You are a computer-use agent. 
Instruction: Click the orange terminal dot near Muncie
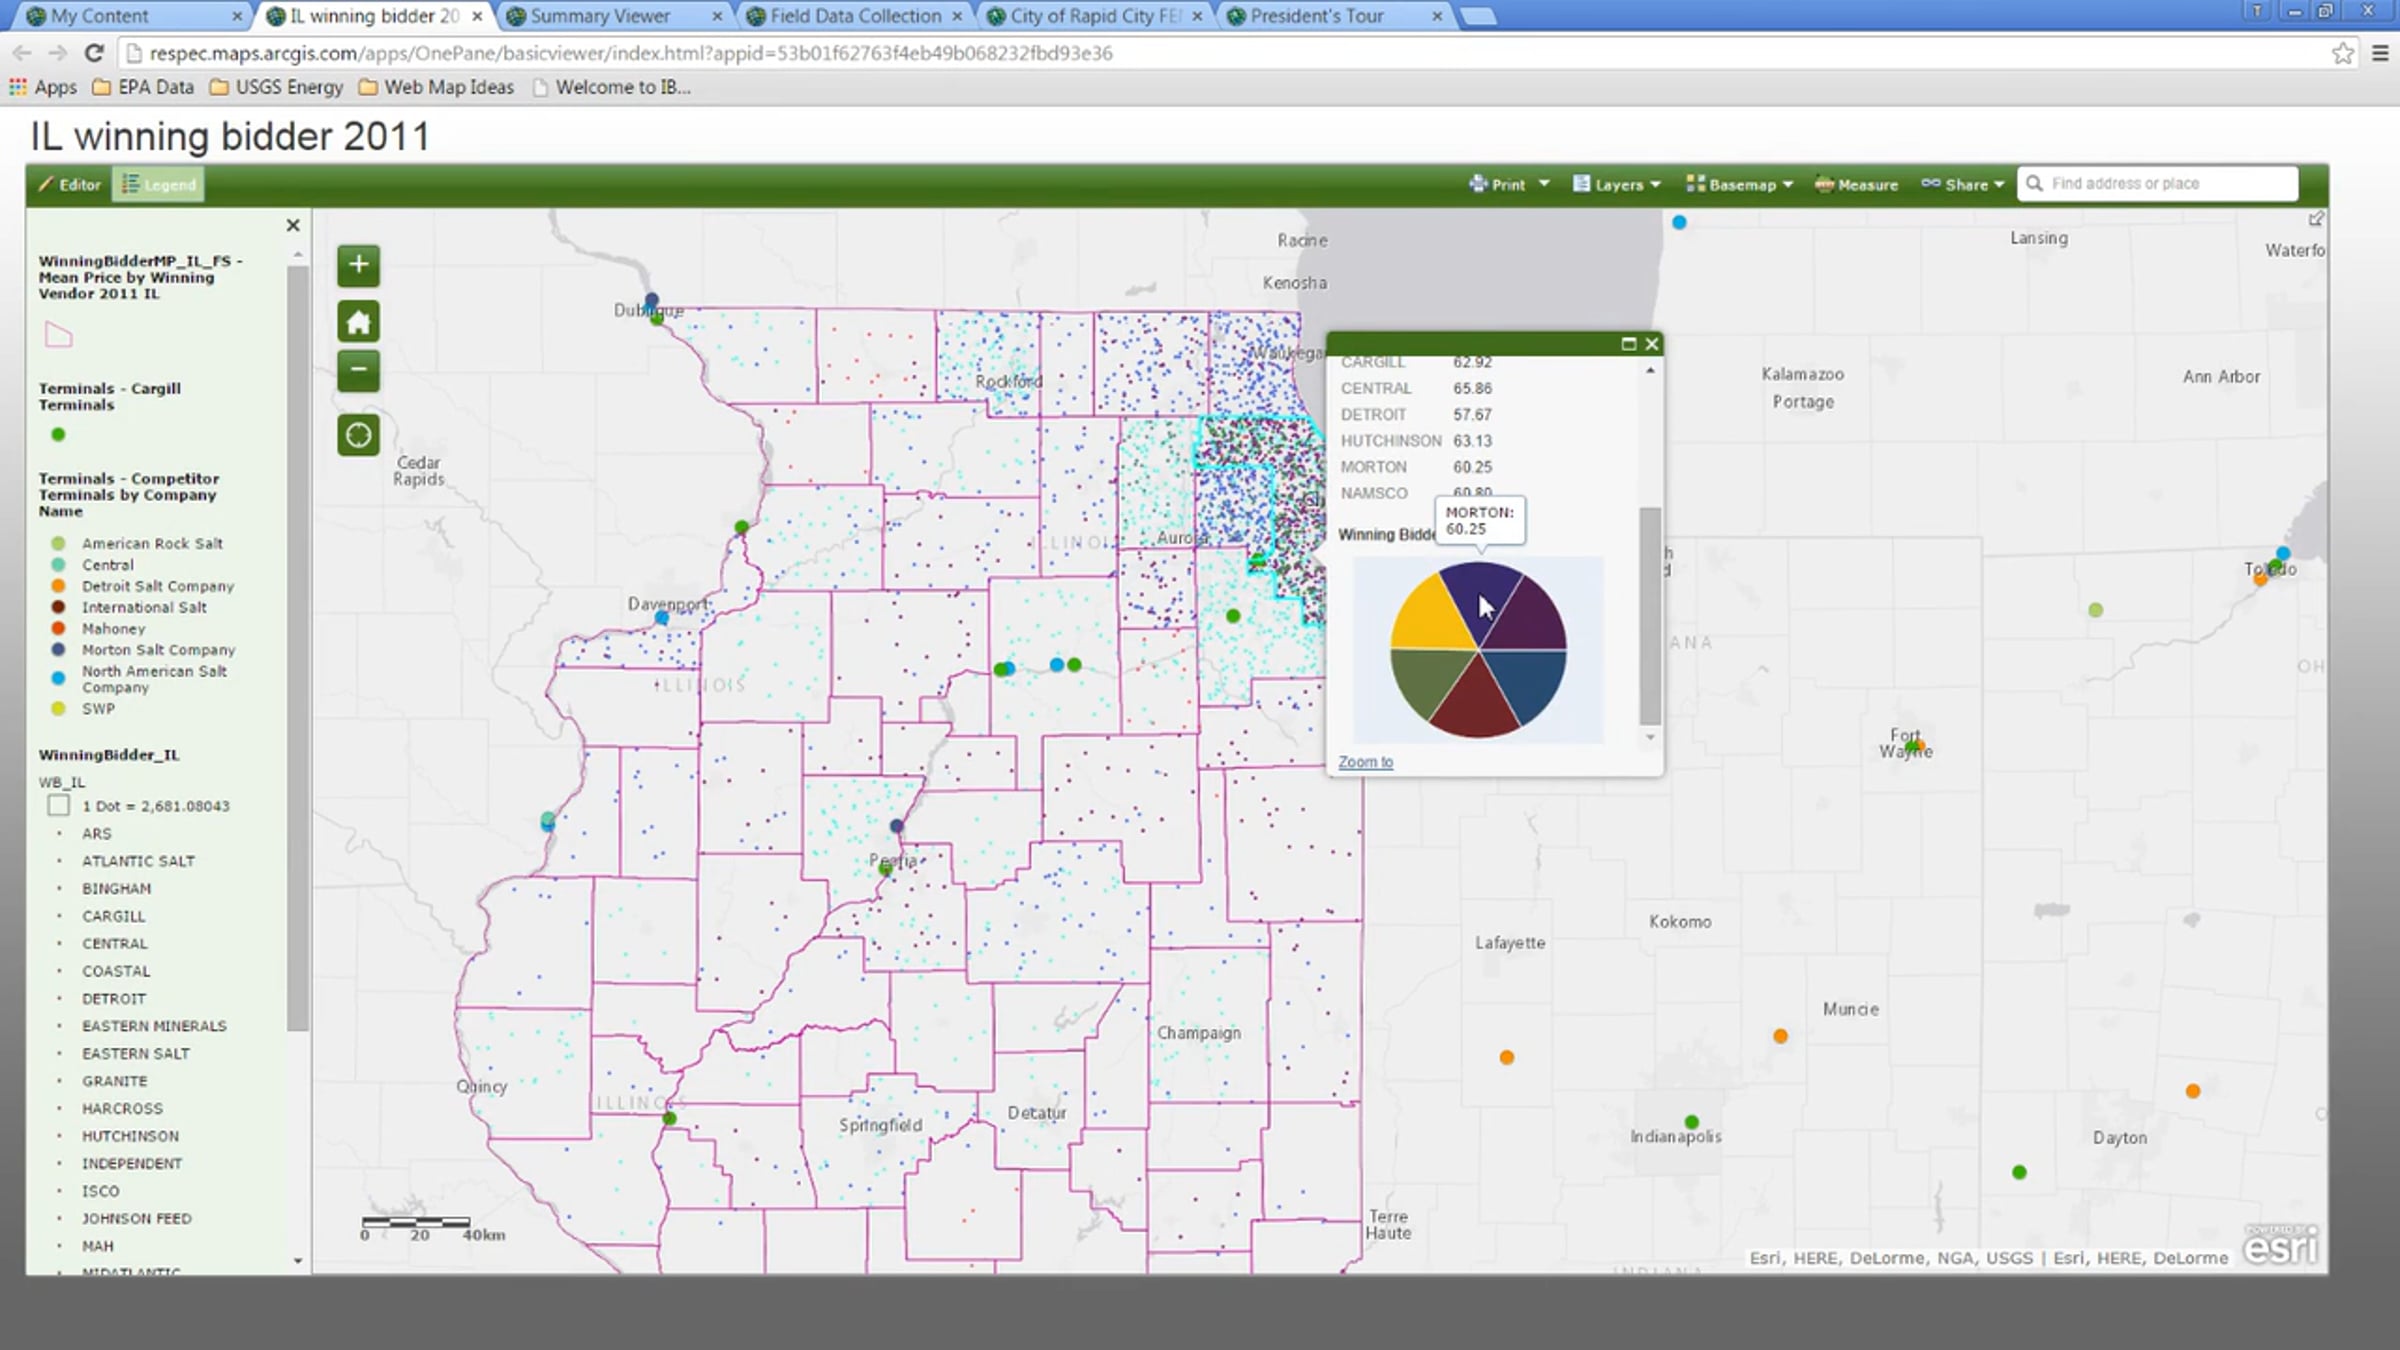pyautogui.click(x=1780, y=1036)
